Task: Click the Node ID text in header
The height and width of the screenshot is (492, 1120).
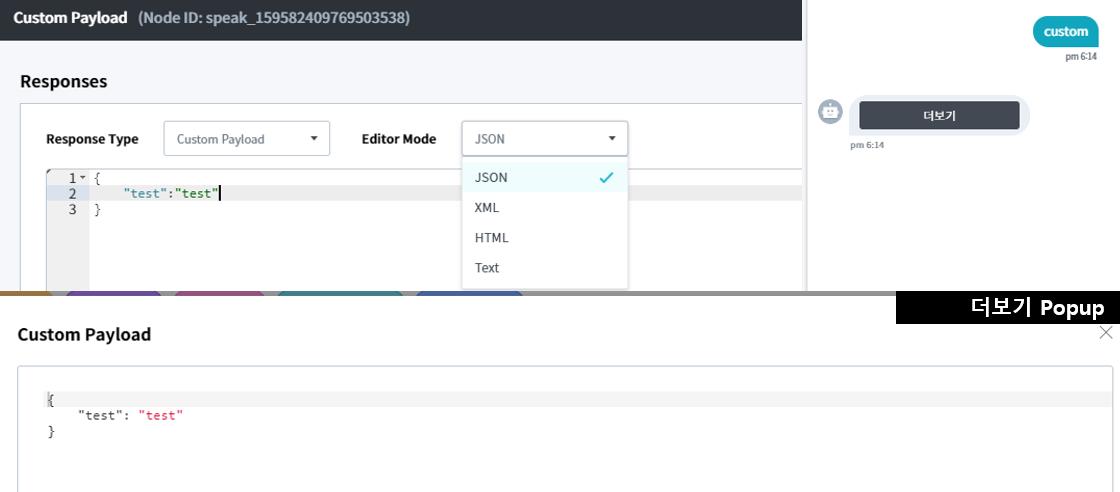Action: click(275, 18)
